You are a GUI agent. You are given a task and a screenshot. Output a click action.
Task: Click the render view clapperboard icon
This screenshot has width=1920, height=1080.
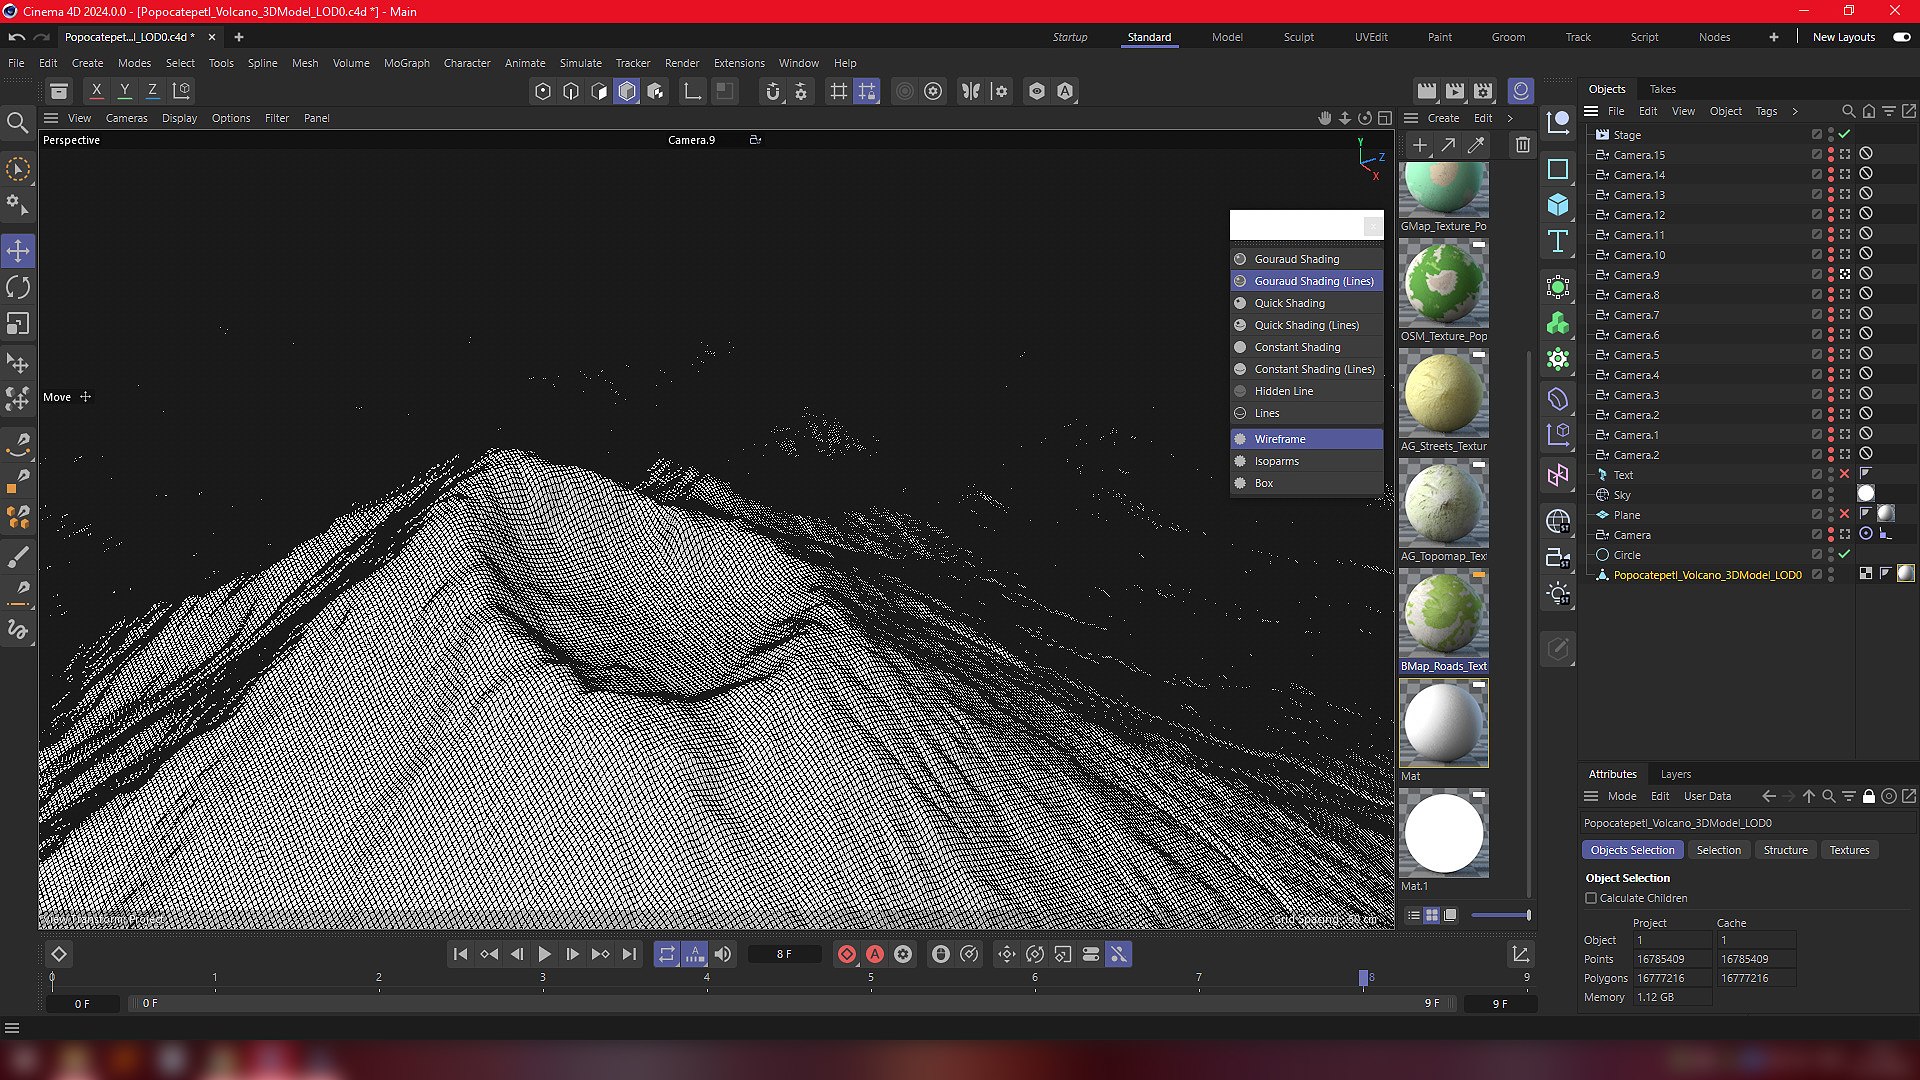pyautogui.click(x=1427, y=91)
